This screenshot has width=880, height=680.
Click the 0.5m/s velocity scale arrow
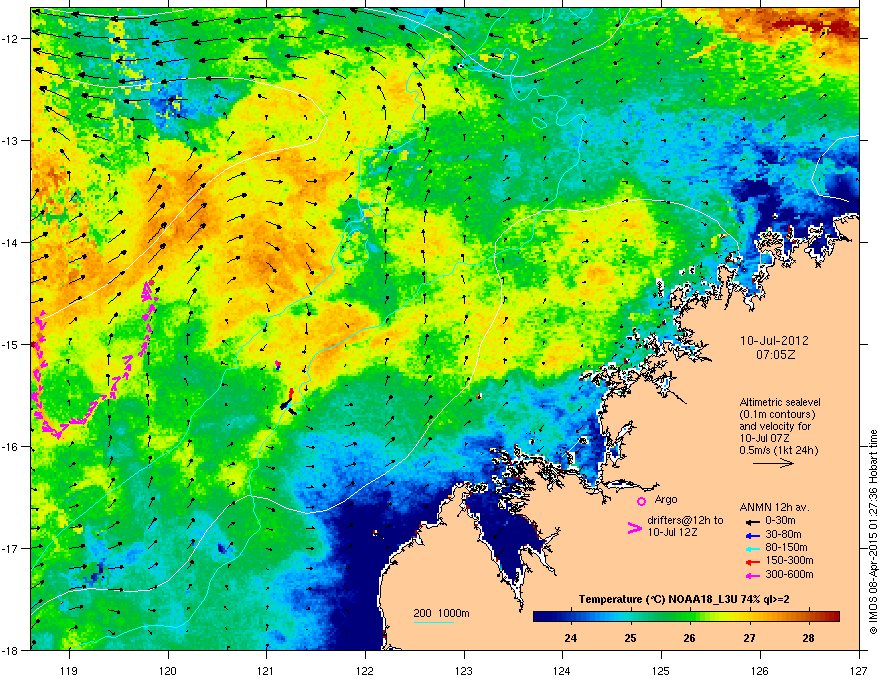point(773,463)
